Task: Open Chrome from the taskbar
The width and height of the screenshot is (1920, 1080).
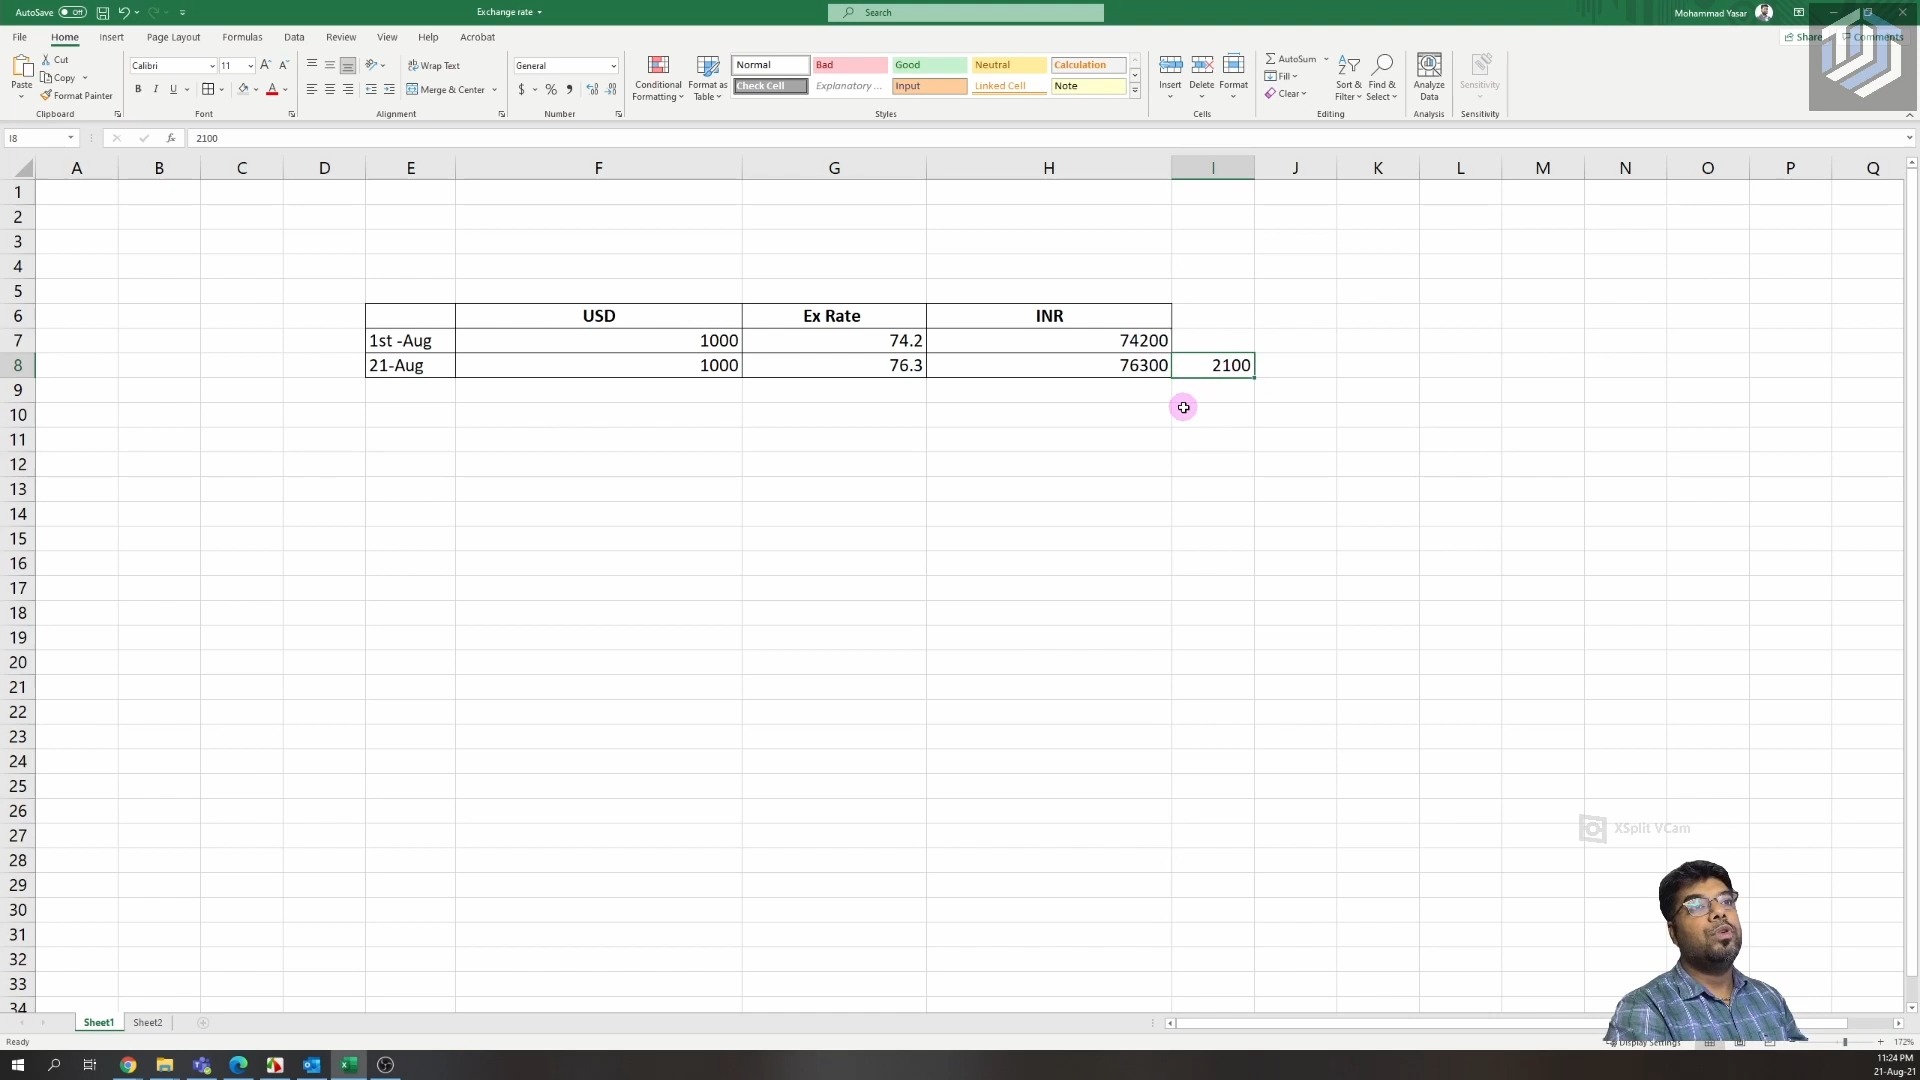Action: click(128, 1065)
